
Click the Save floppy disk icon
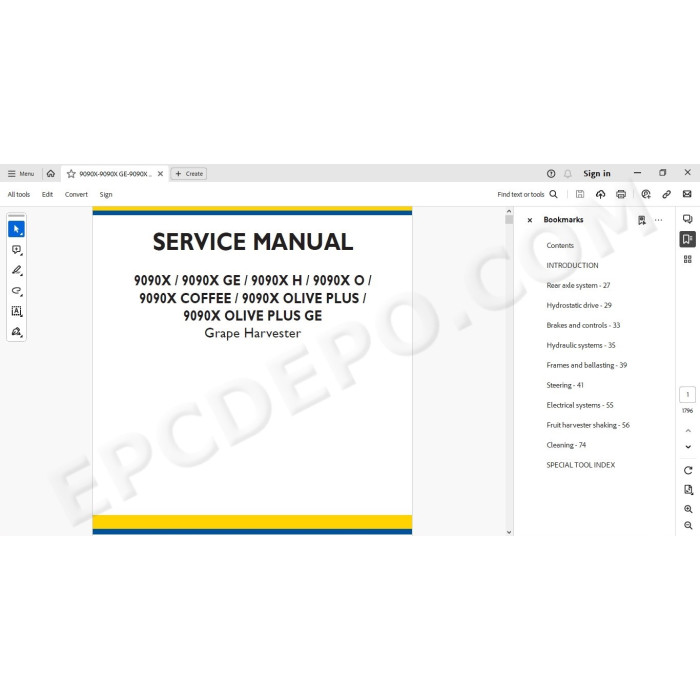pos(580,194)
